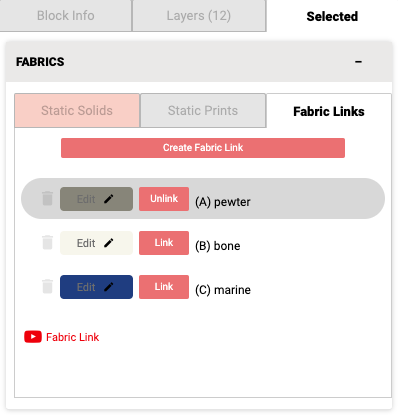The height and width of the screenshot is (415, 398).
Task: Select the Fabric Links tab
Action: pyautogui.click(x=329, y=111)
